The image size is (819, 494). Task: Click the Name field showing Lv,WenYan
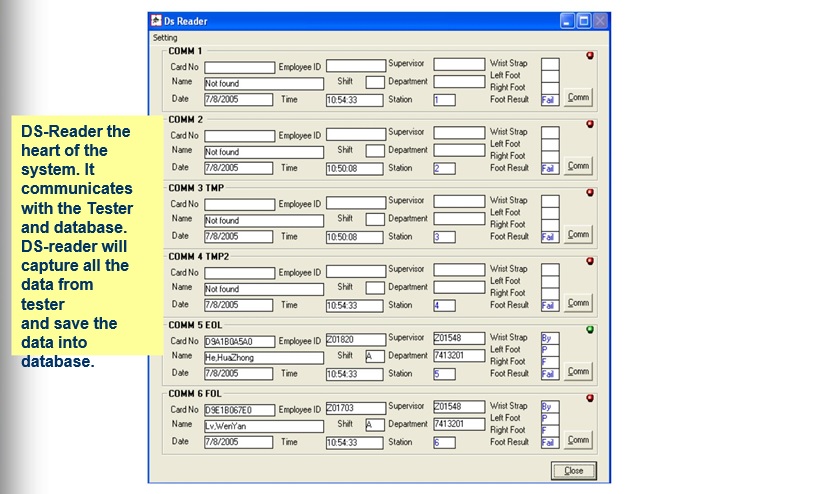(264, 426)
